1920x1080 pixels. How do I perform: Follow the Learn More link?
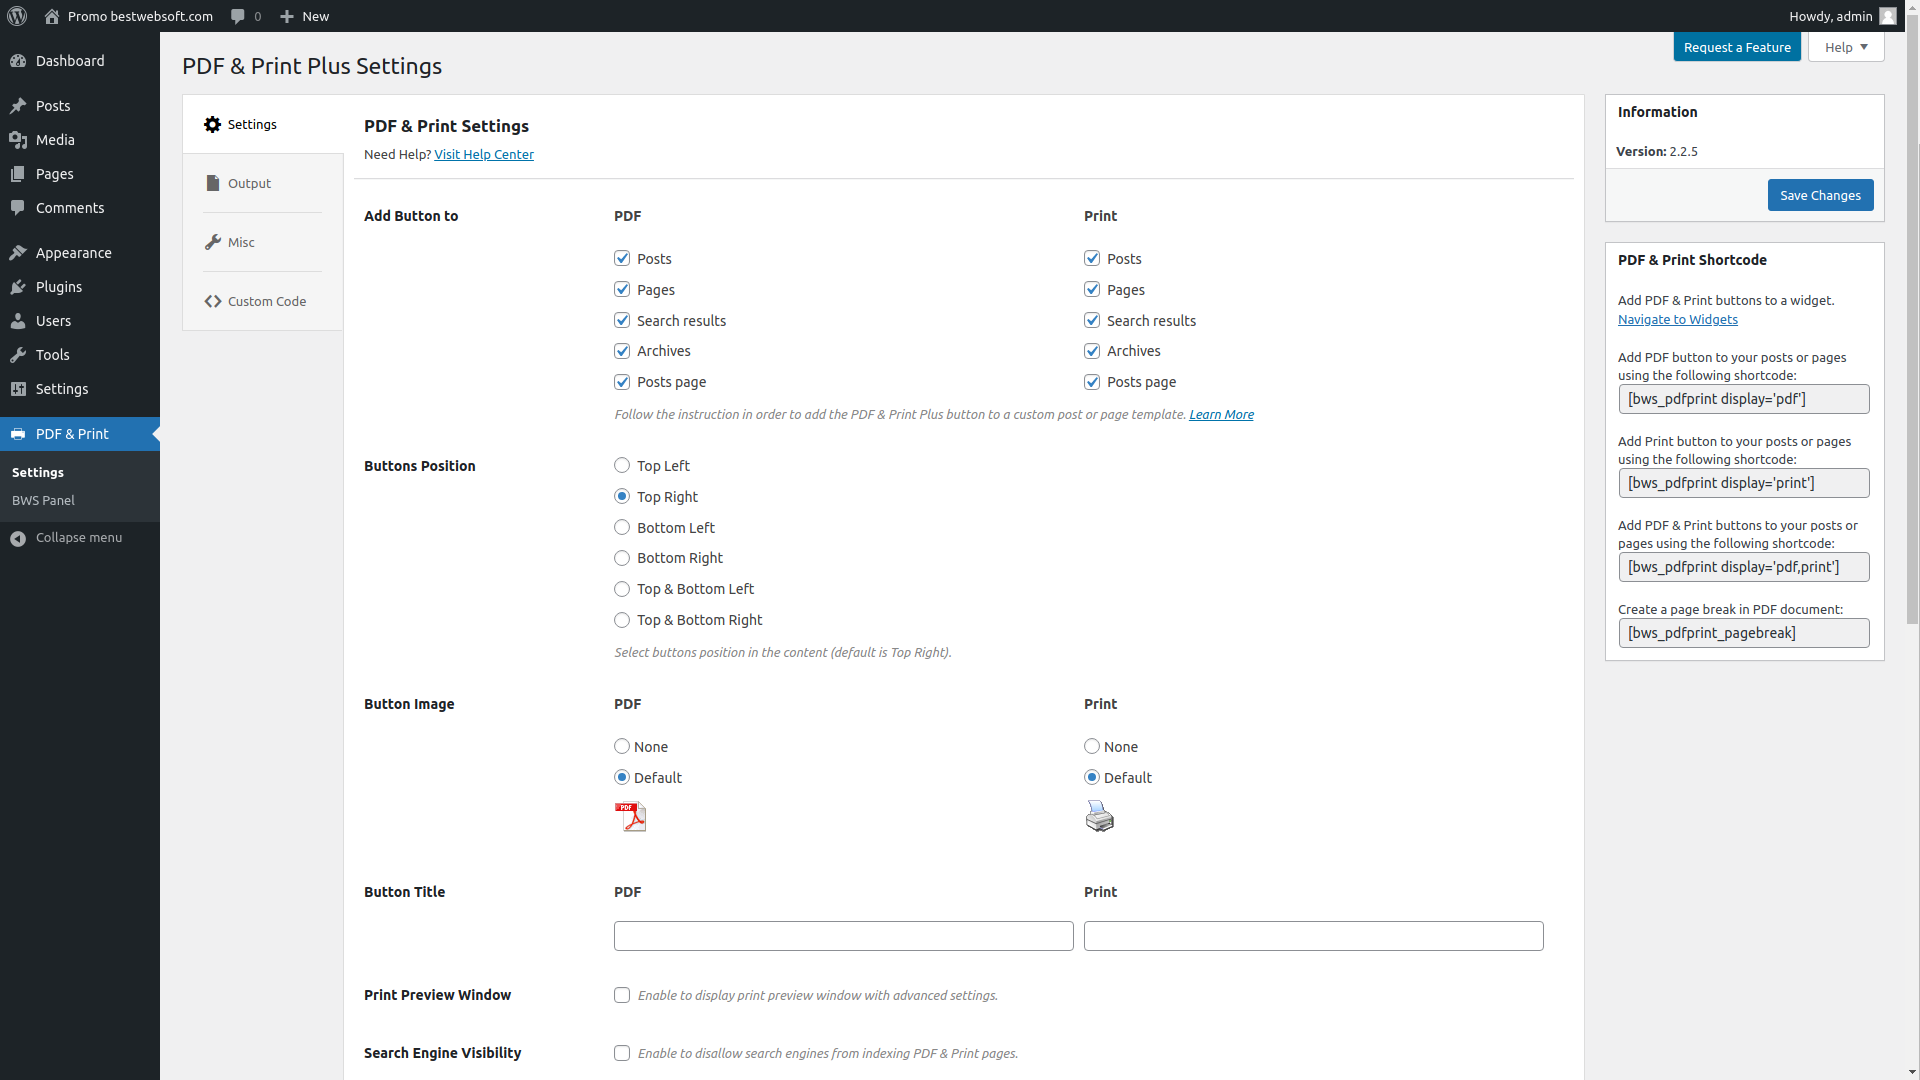coord(1221,414)
